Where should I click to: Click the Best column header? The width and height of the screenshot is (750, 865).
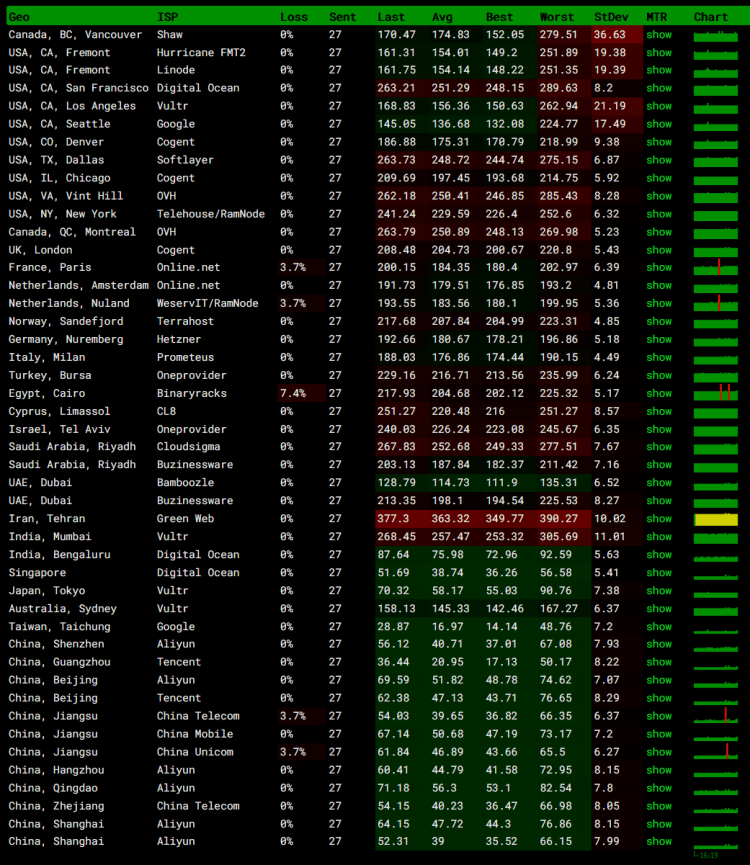499,17
